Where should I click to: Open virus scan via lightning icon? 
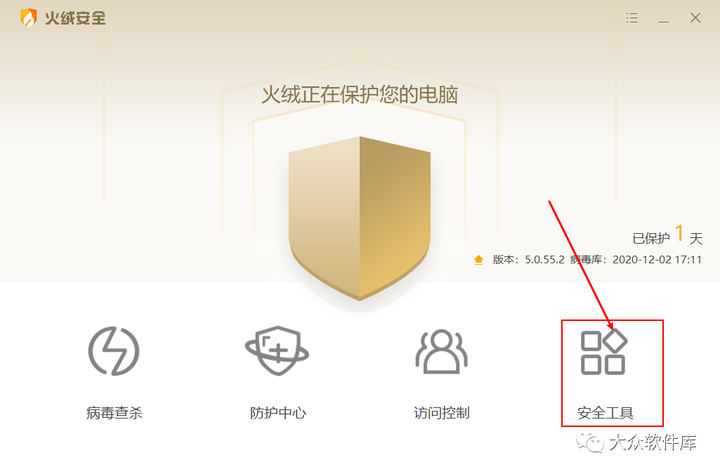click(113, 351)
